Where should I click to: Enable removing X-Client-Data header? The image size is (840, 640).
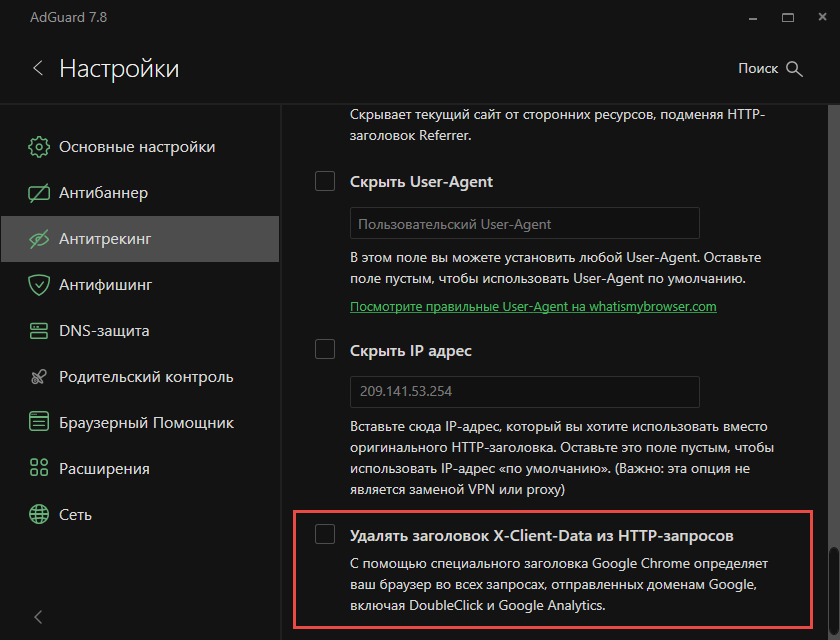click(x=324, y=535)
